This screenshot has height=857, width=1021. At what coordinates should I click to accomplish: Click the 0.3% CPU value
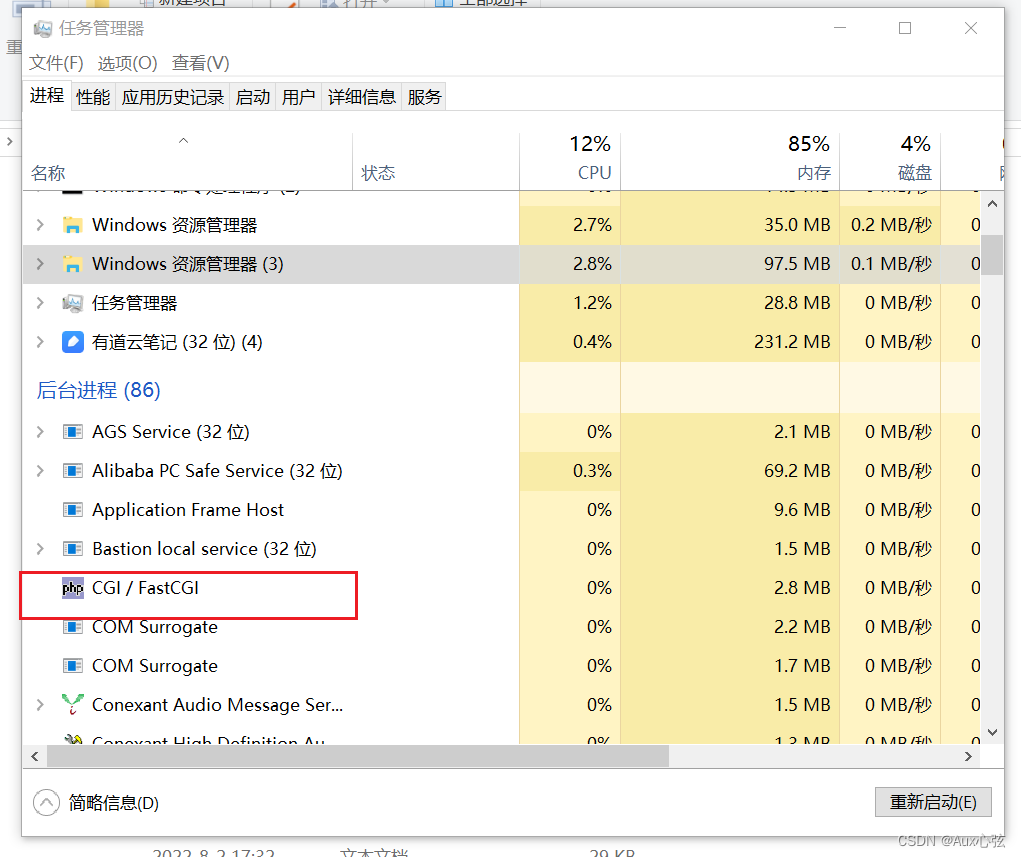tap(592, 471)
